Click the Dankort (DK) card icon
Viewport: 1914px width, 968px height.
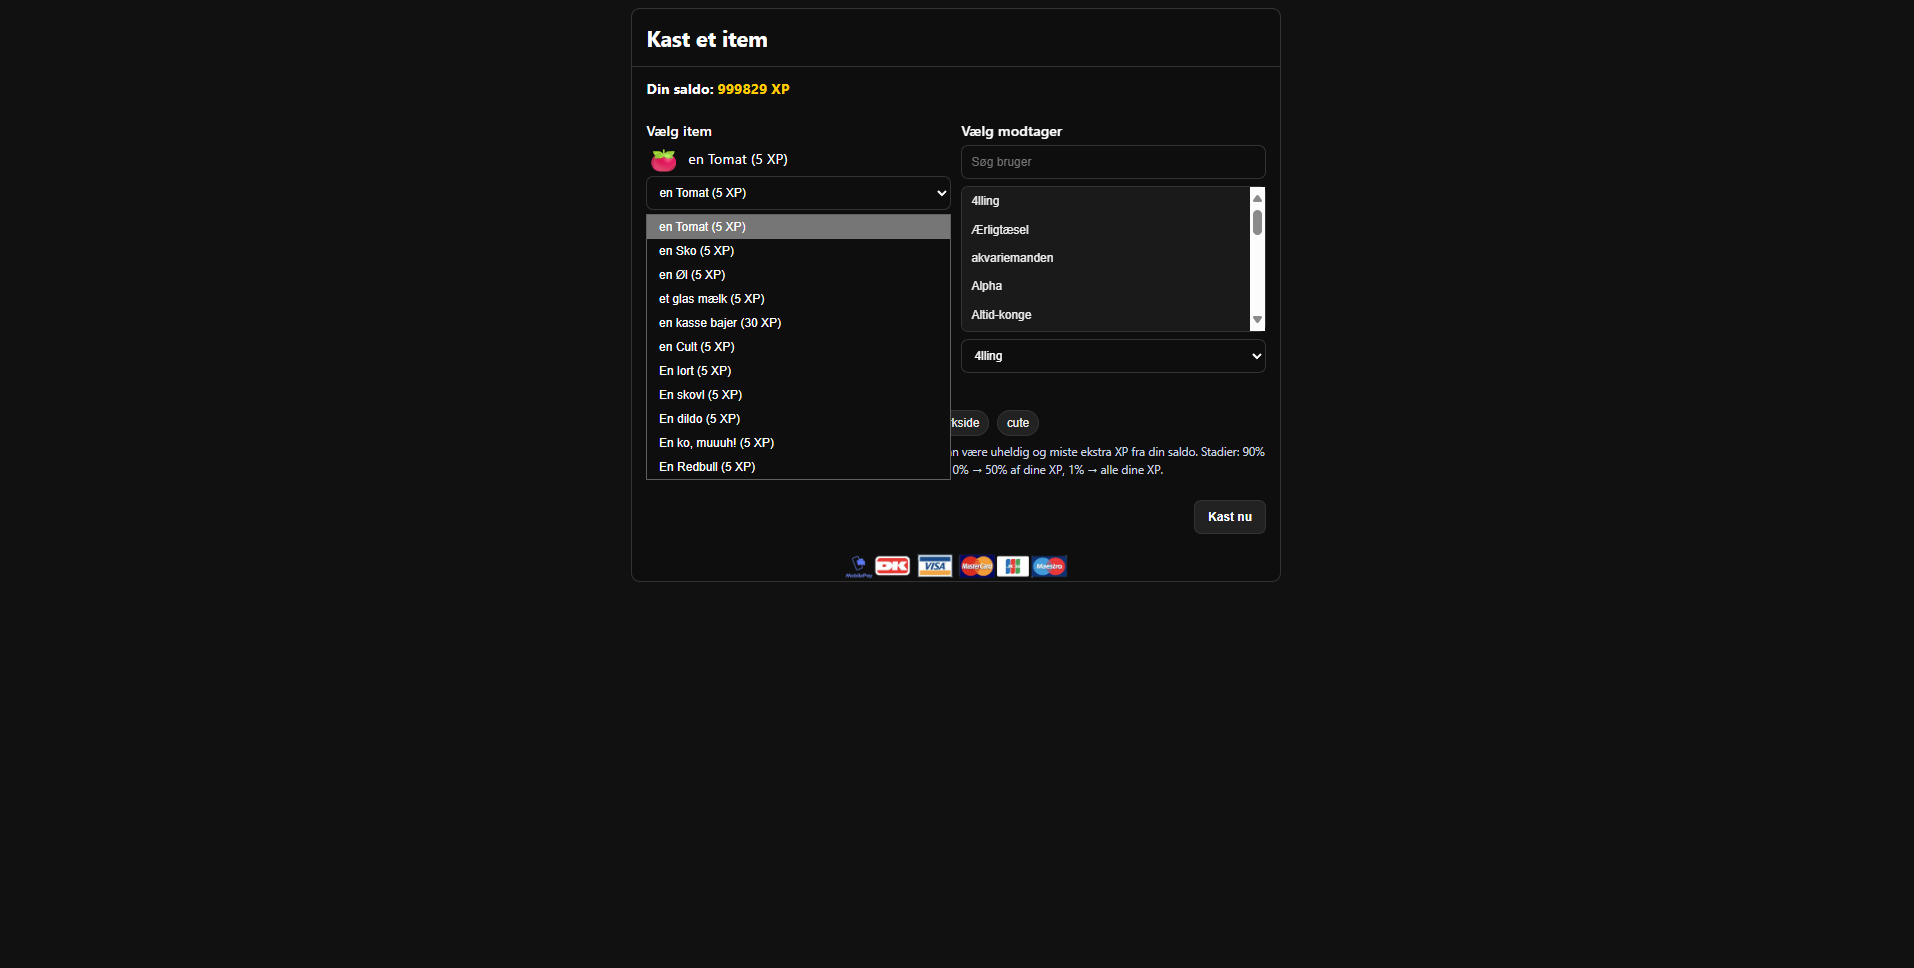pyautogui.click(x=893, y=566)
